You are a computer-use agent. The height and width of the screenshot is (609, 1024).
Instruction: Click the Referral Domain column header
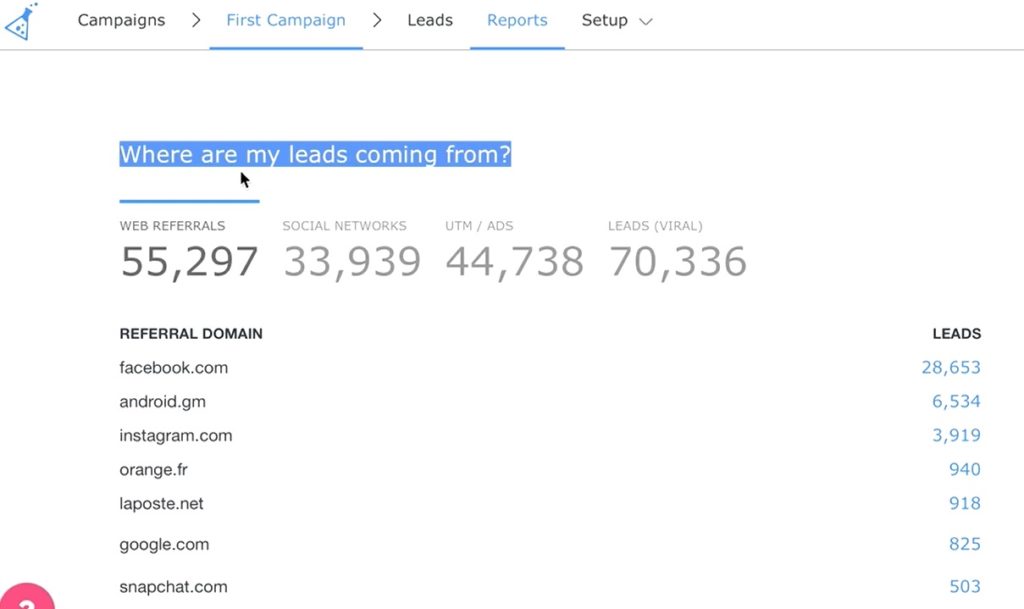pos(191,334)
